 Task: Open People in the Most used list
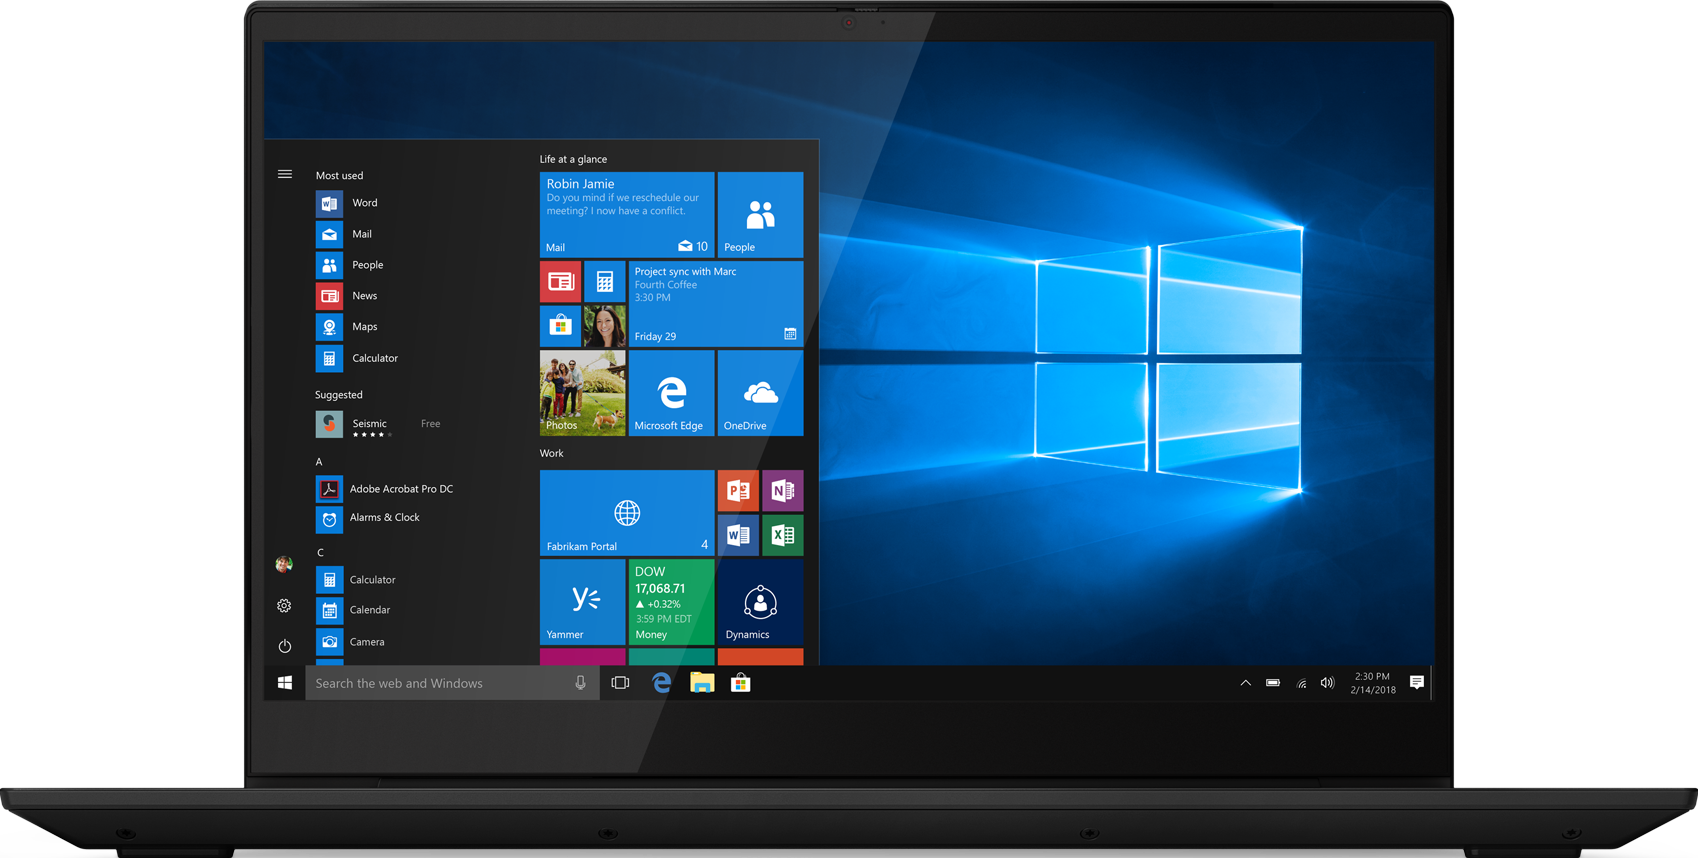(351, 265)
